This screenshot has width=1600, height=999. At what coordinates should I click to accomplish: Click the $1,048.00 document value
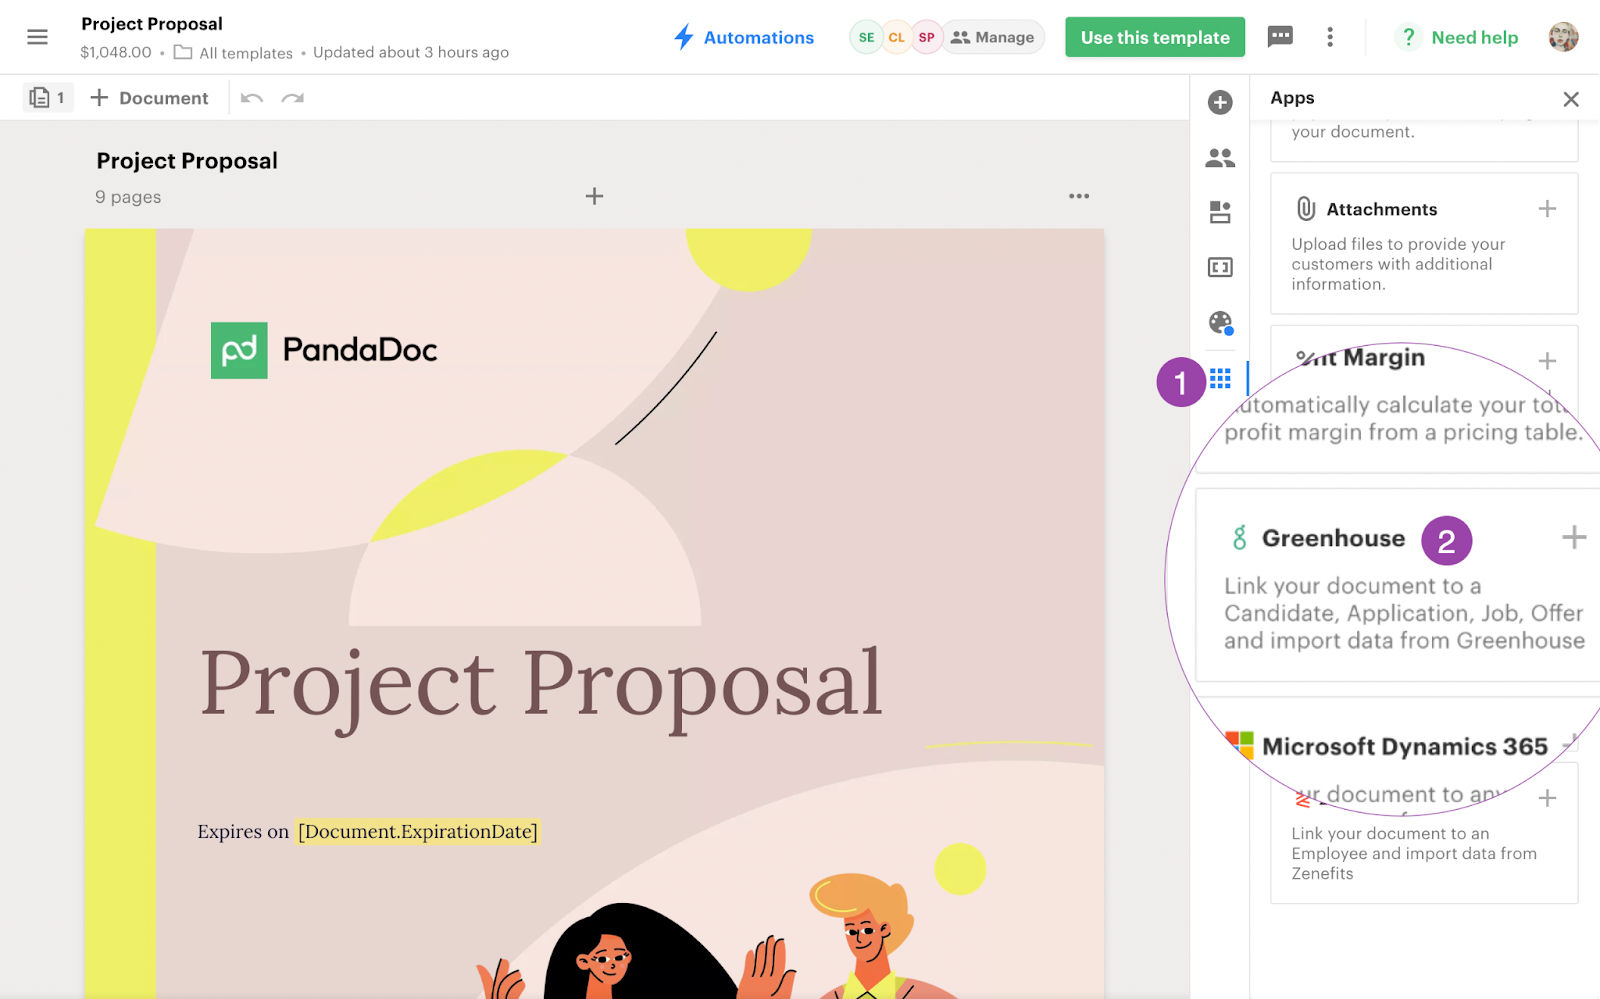tap(116, 52)
